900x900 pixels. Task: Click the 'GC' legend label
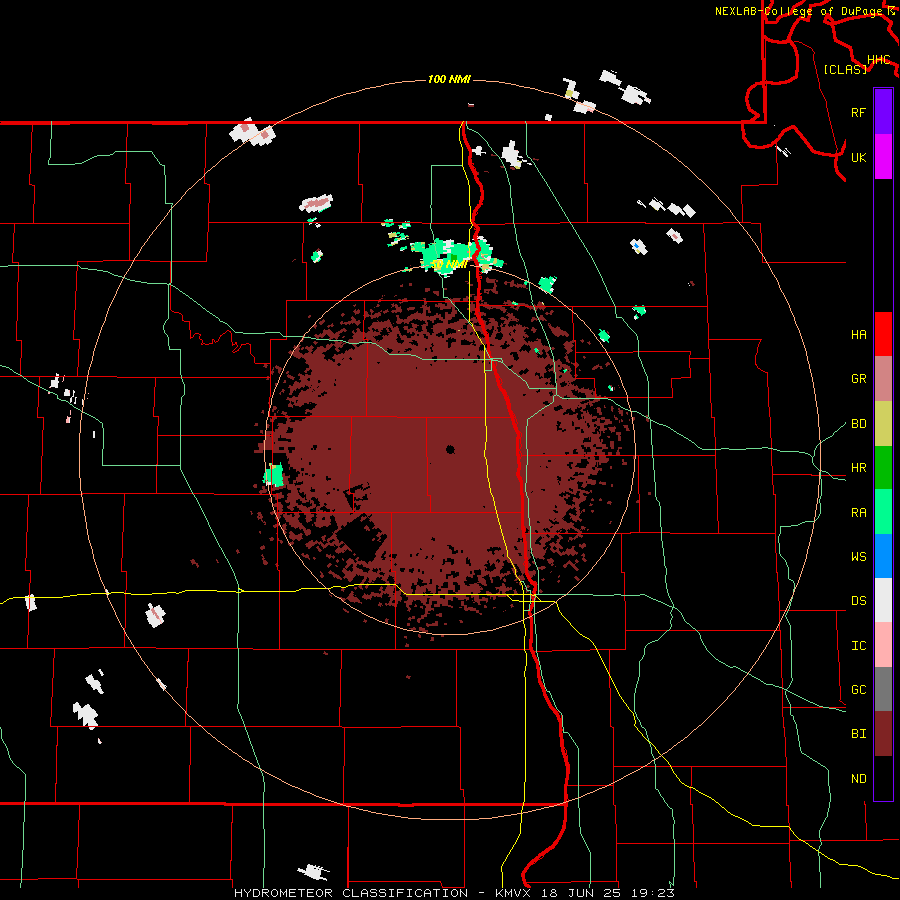[x=858, y=690]
